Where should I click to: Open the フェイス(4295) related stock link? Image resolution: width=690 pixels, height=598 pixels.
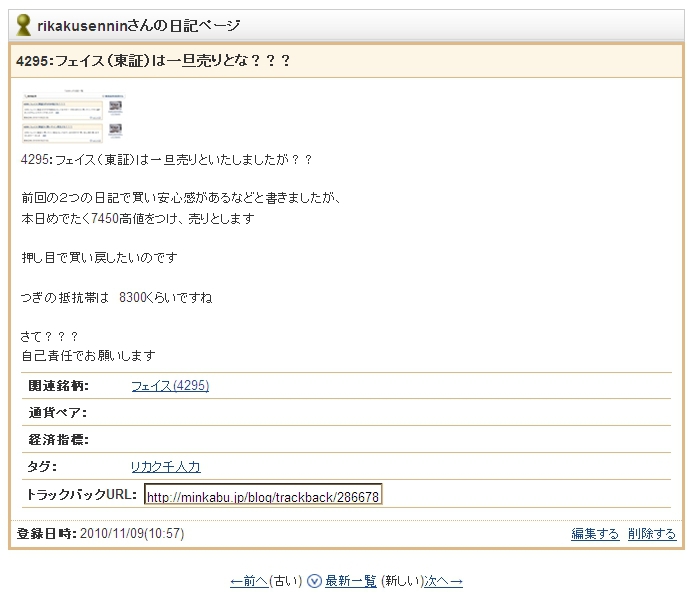coord(170,386)
